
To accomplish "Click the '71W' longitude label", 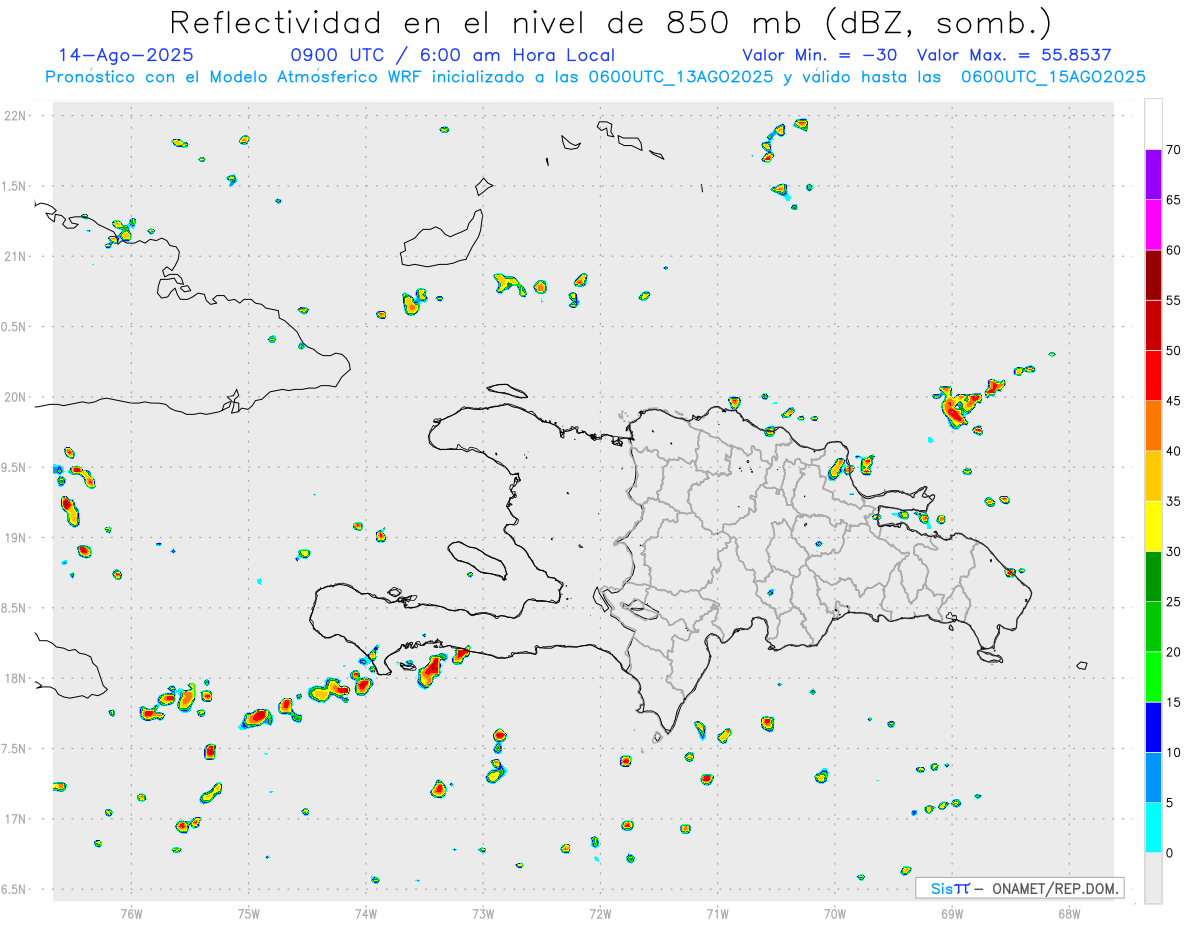I will [x=717, y=914].
